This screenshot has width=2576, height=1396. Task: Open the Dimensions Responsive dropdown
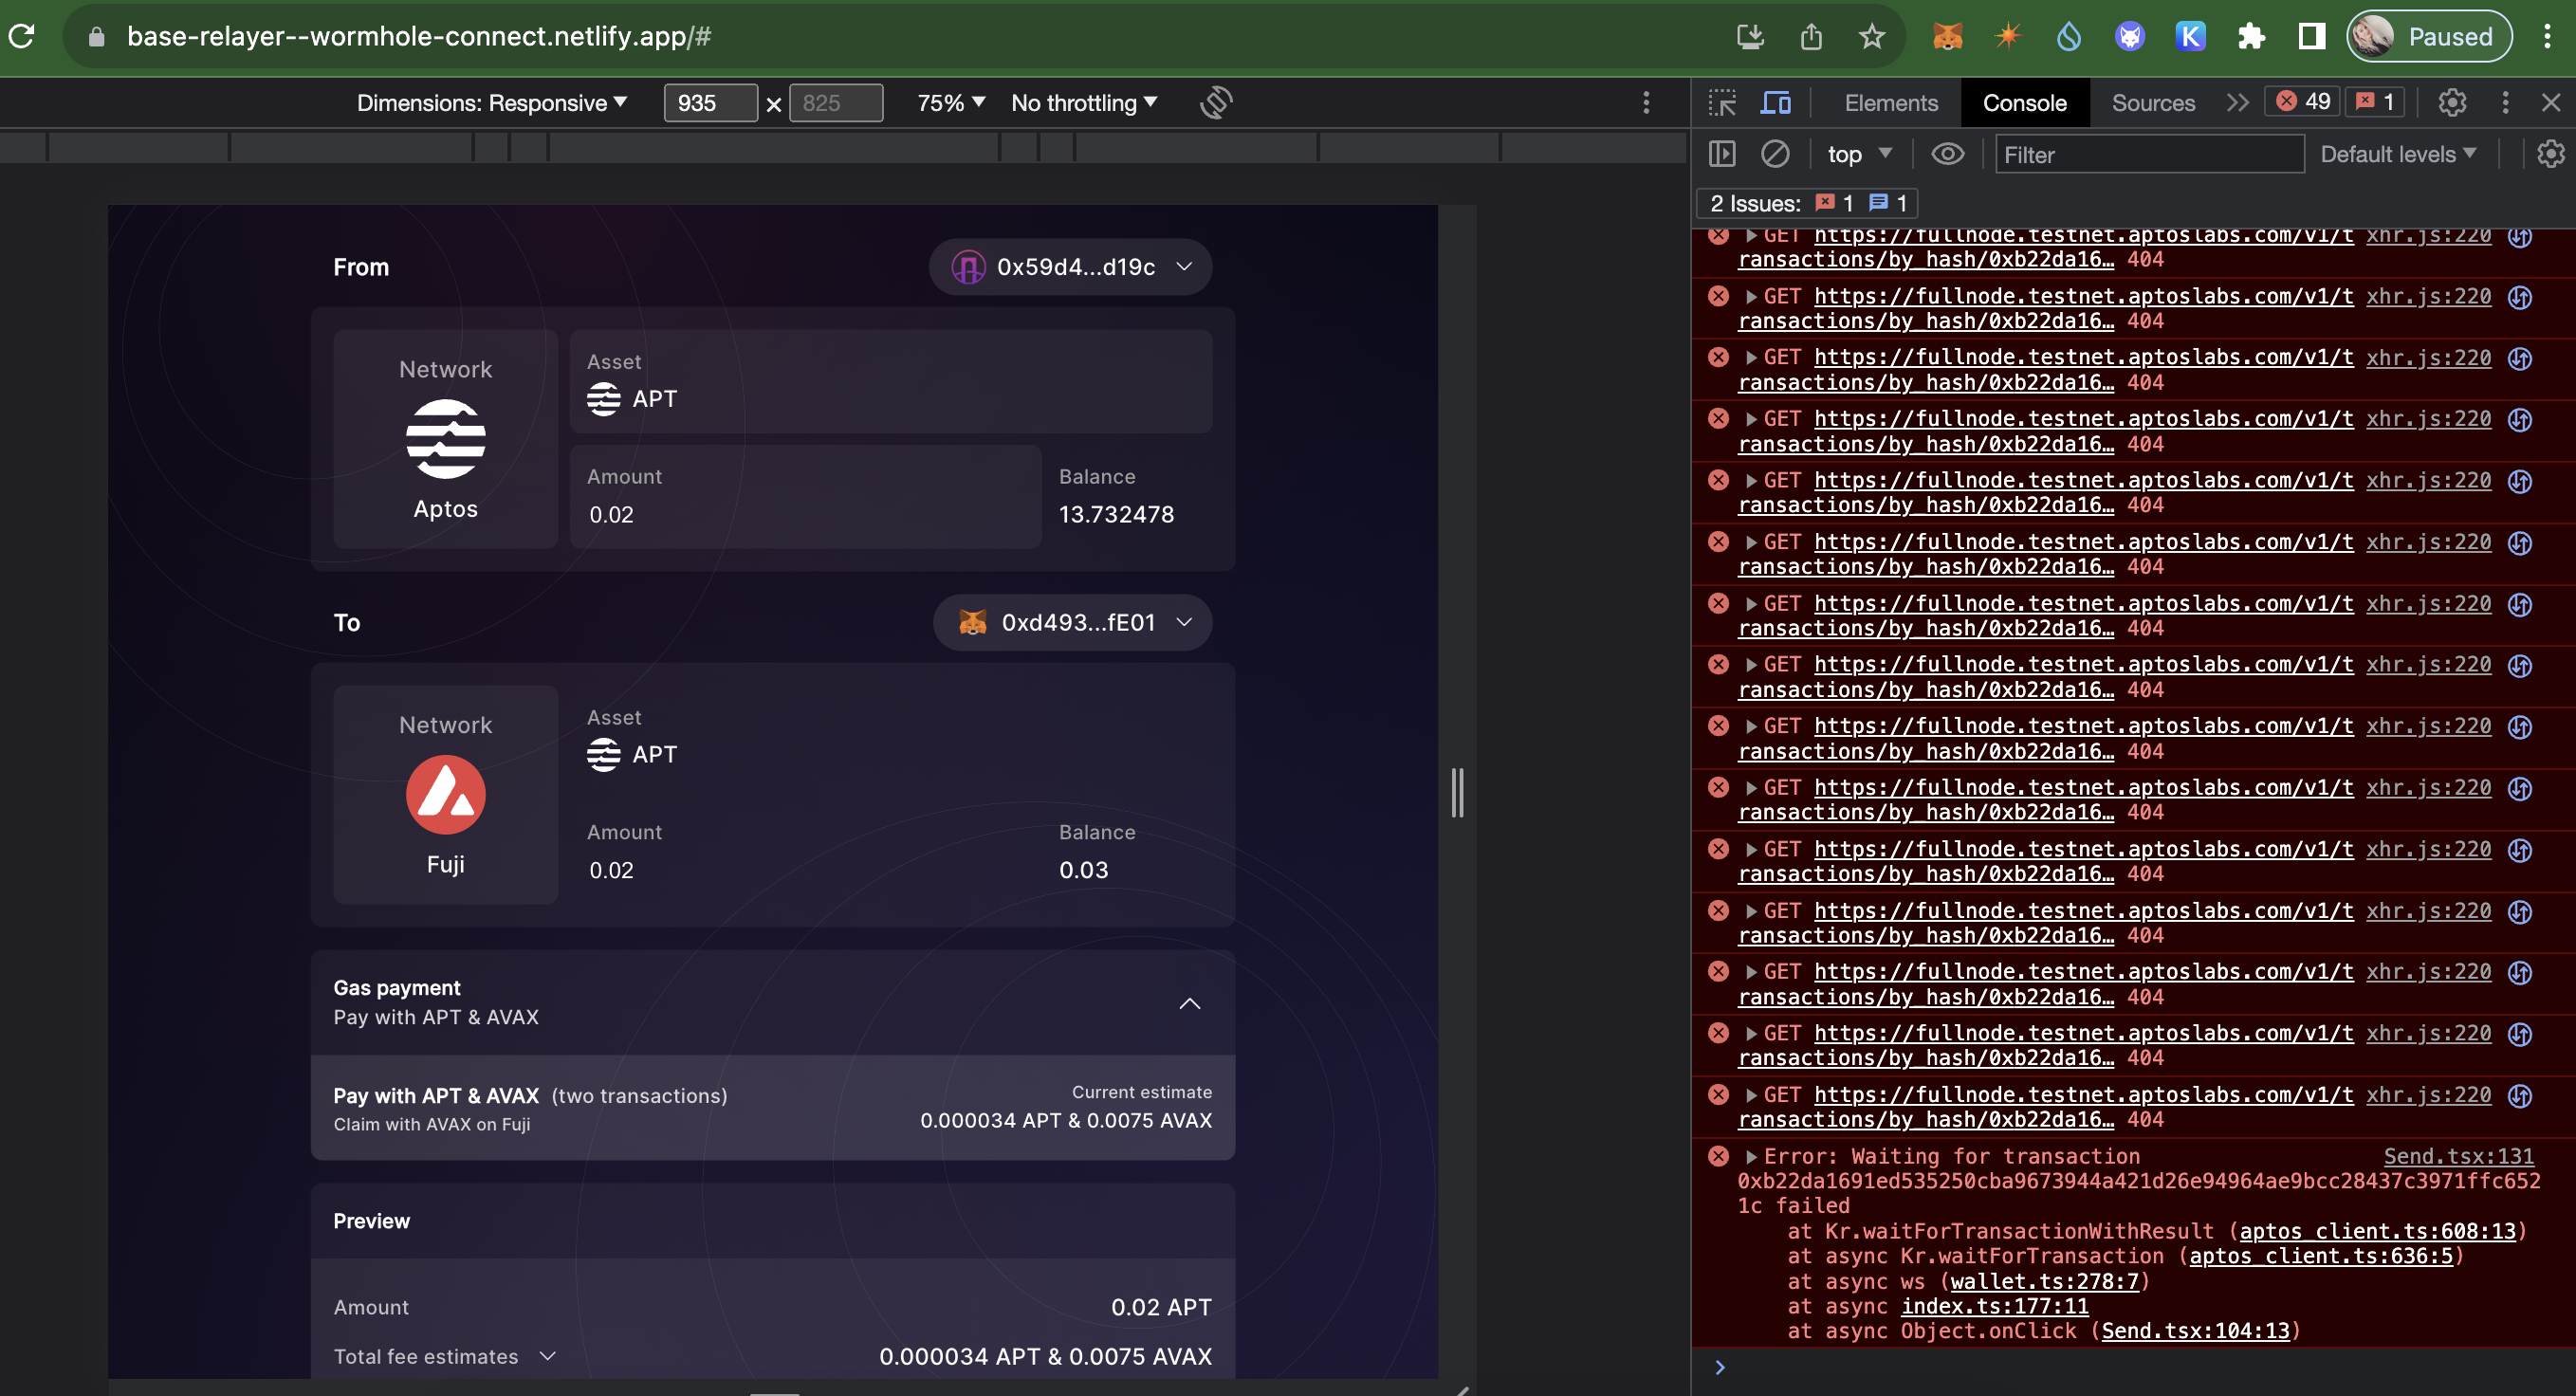click(492, 102)
